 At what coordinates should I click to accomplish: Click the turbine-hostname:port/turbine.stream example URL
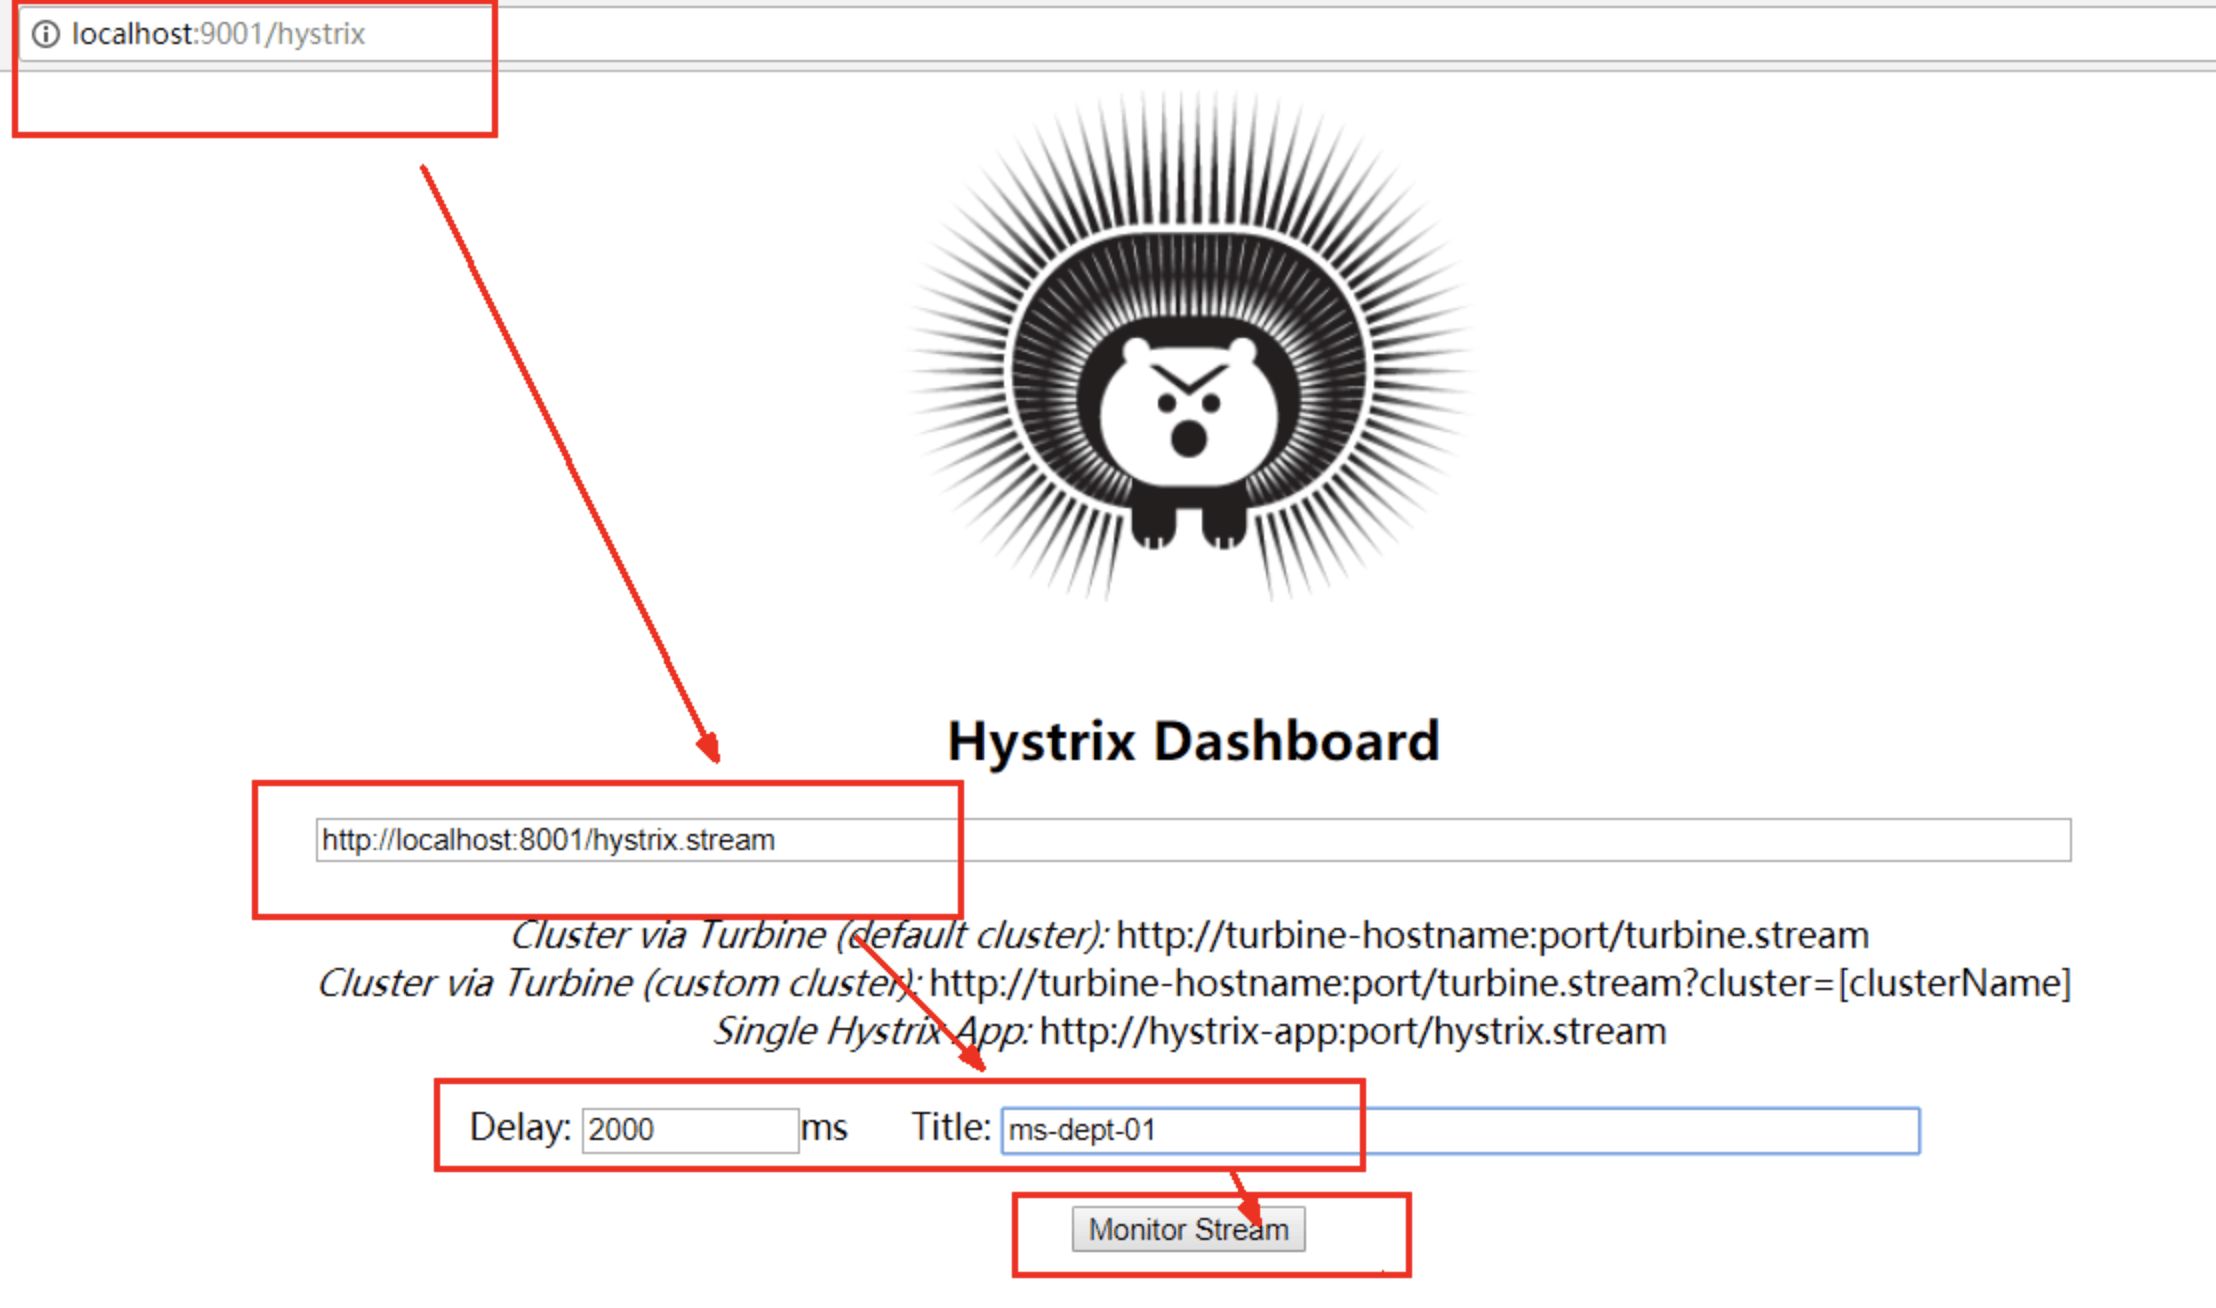(1492, 936)
